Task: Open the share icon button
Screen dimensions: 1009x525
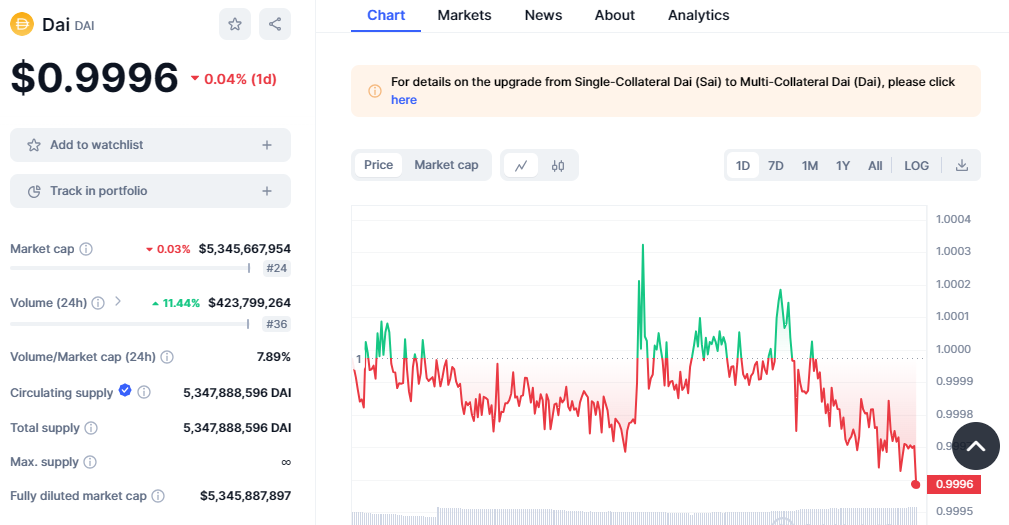Action: 275,24
